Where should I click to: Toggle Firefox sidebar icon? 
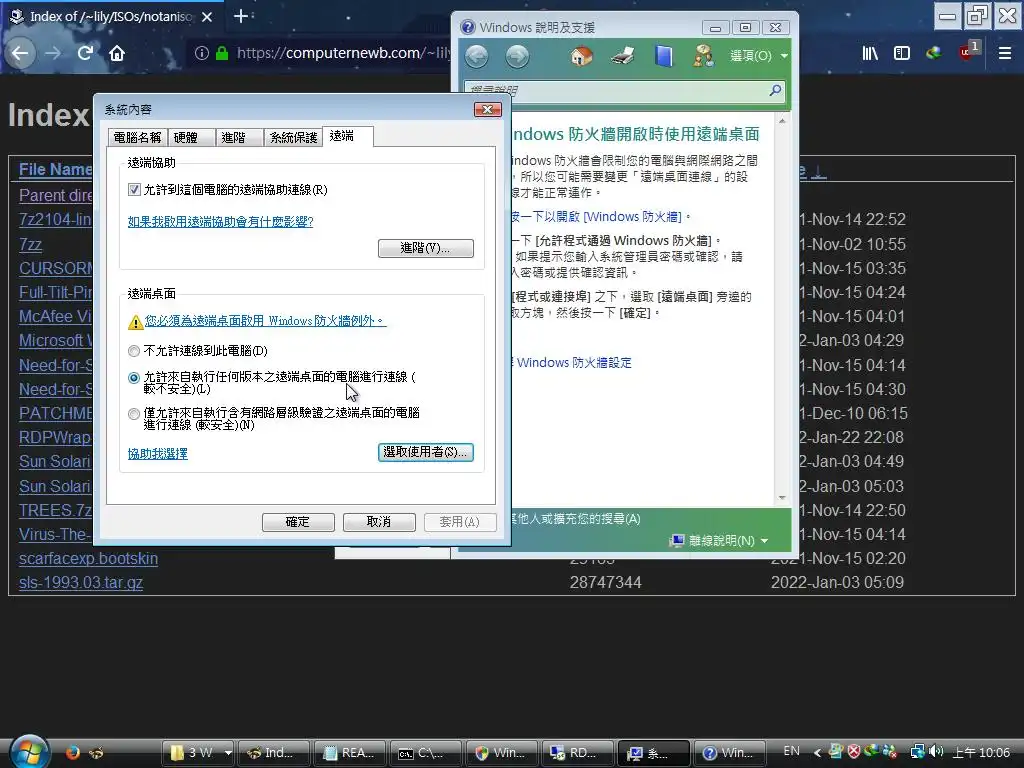point(902,53)
